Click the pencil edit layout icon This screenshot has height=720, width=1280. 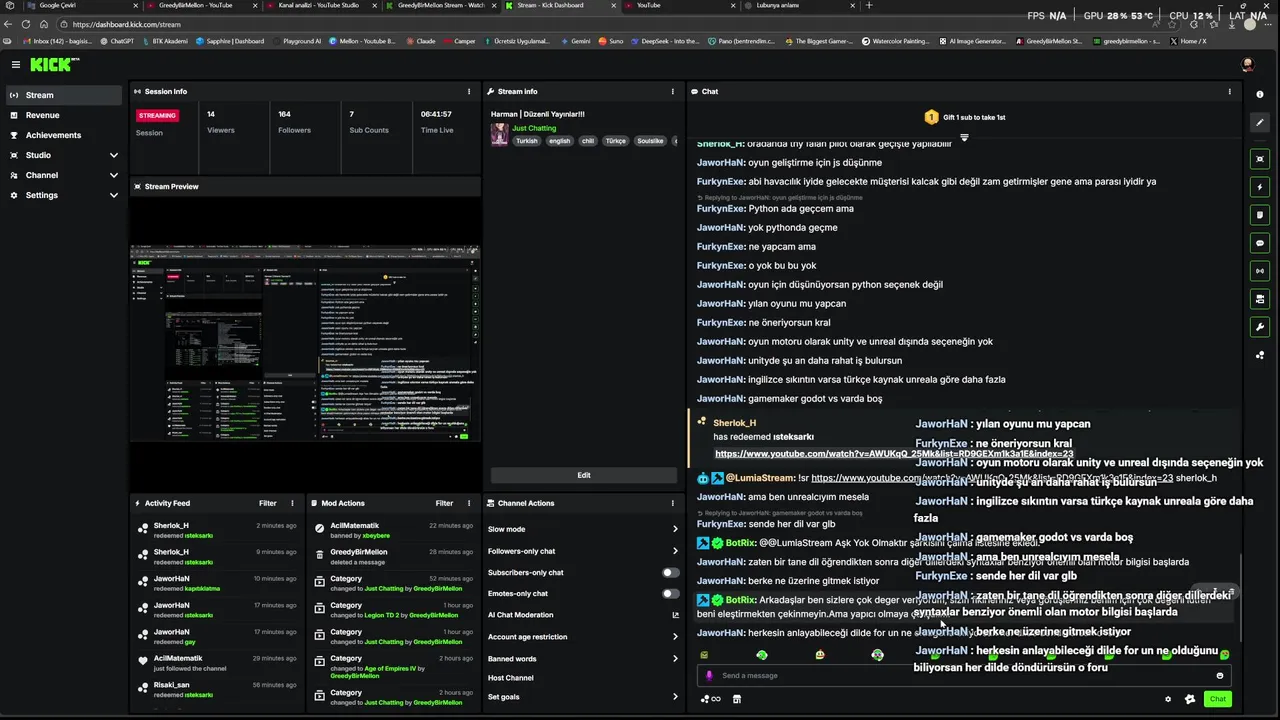coord(1260,122)
